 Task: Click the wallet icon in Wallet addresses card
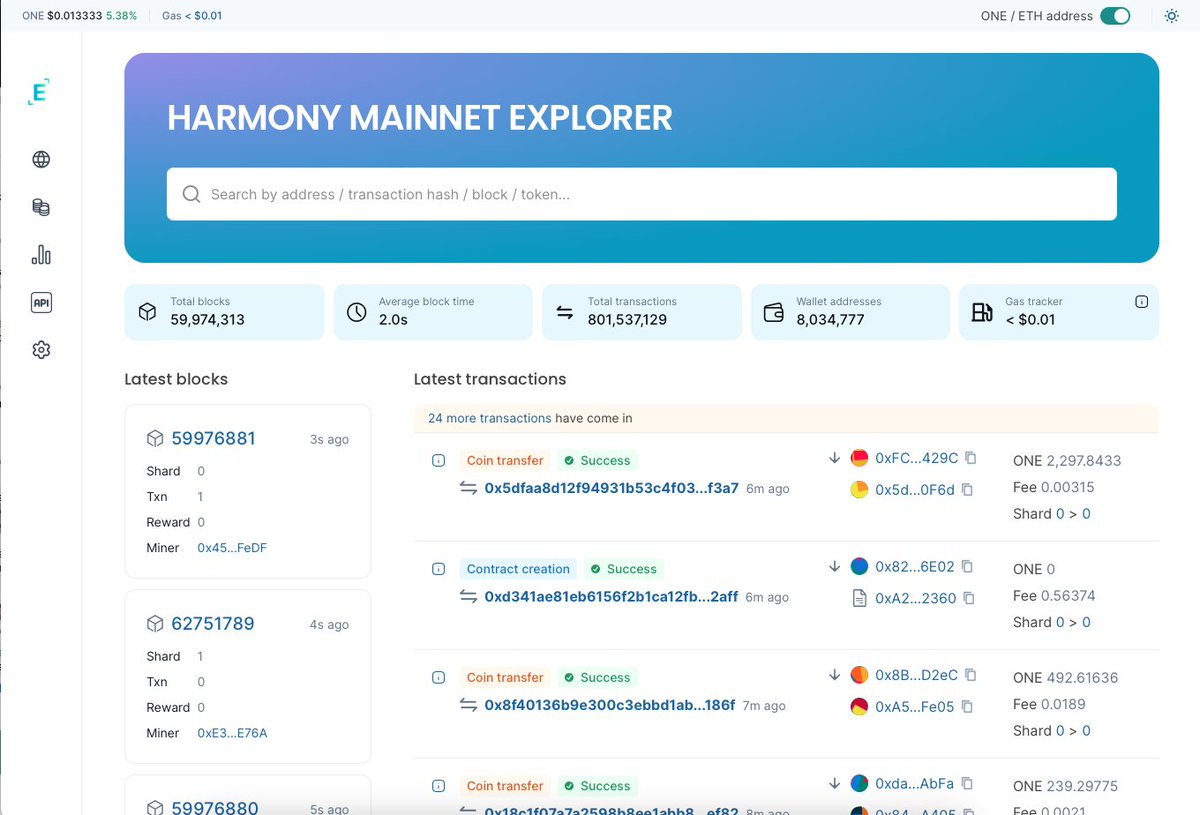[x=773, y=312]
